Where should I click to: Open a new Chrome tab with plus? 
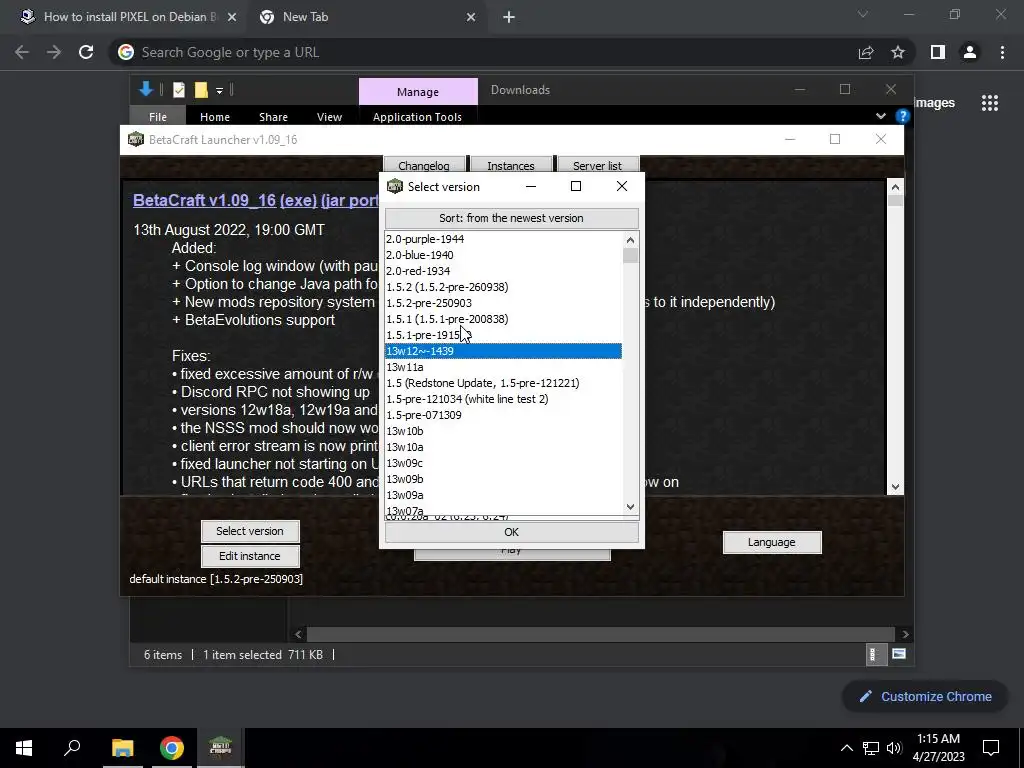tap(509, 17)
